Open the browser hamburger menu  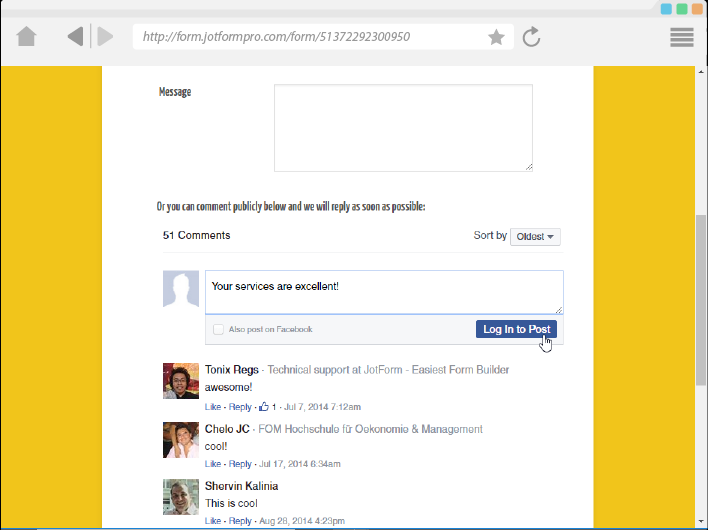[682, 37]
